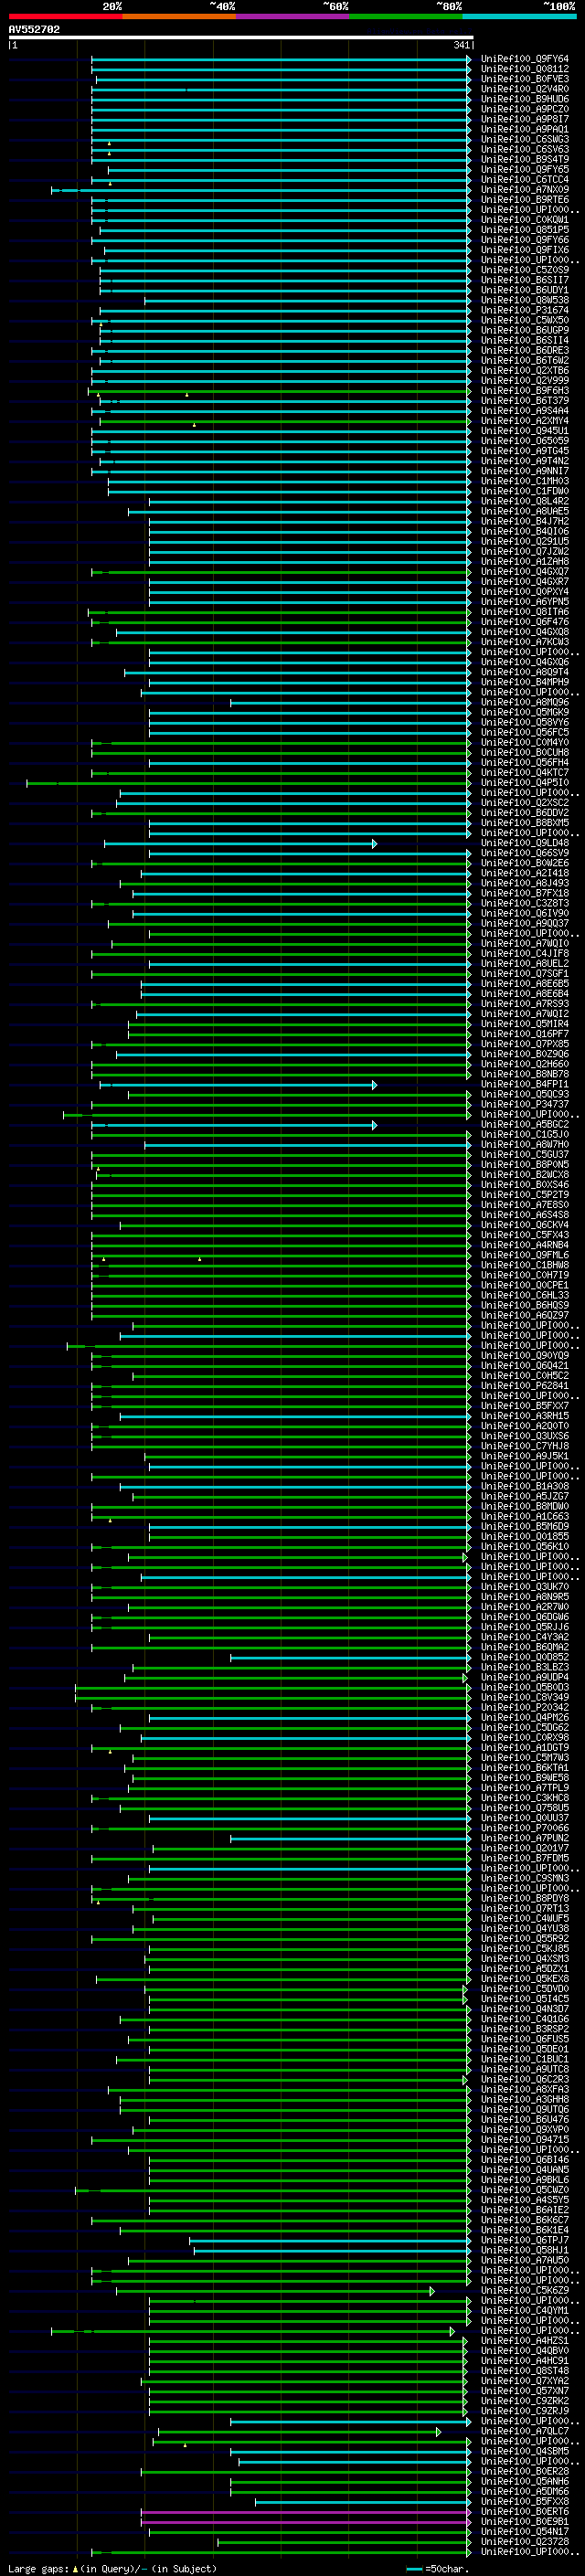Select the UniRef100_C6SW63 label
The width and height of the screenshot is (585, 2576).
point(524,139)
